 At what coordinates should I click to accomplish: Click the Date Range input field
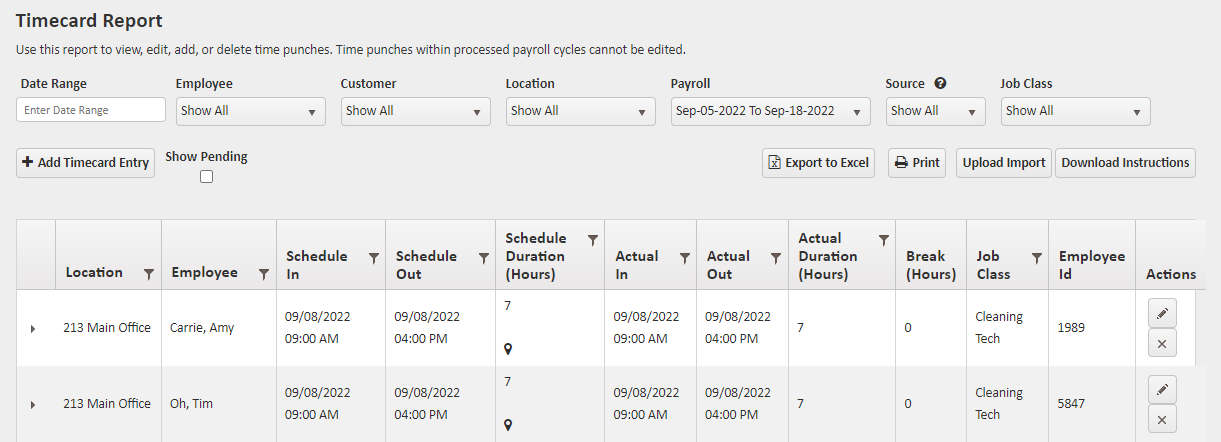91,110
